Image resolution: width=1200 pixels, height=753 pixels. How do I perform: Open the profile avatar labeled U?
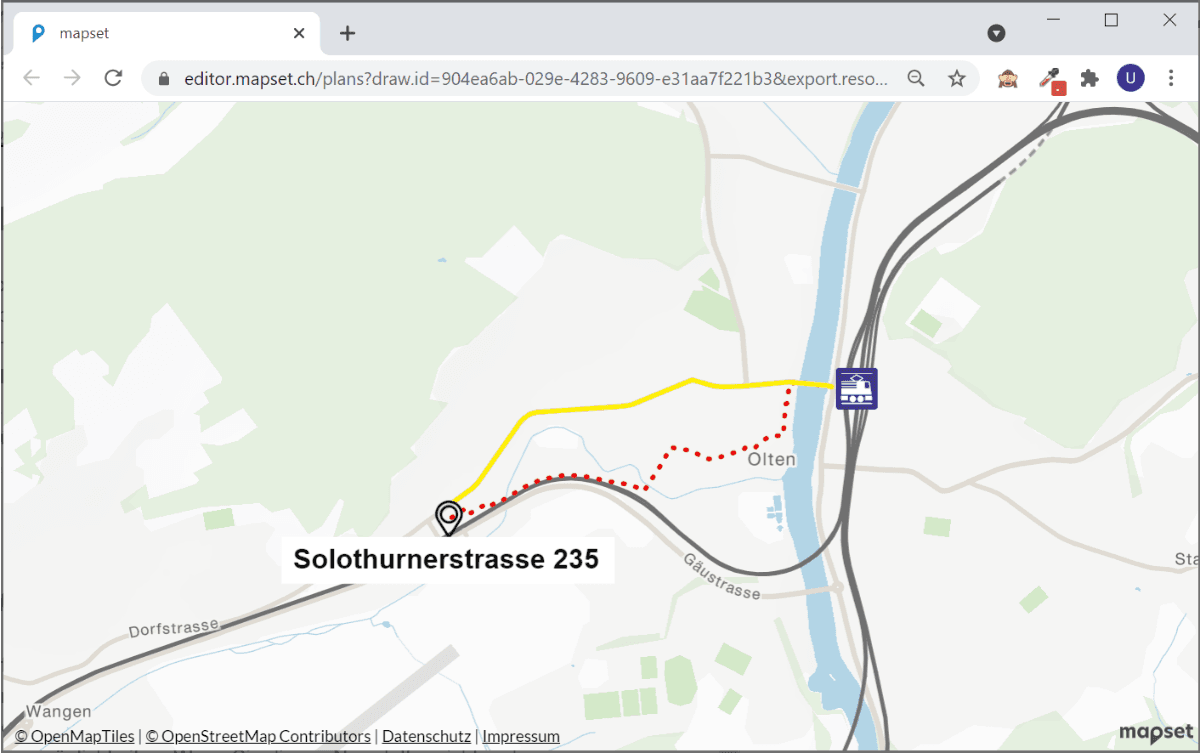[x=1130, y=78]
